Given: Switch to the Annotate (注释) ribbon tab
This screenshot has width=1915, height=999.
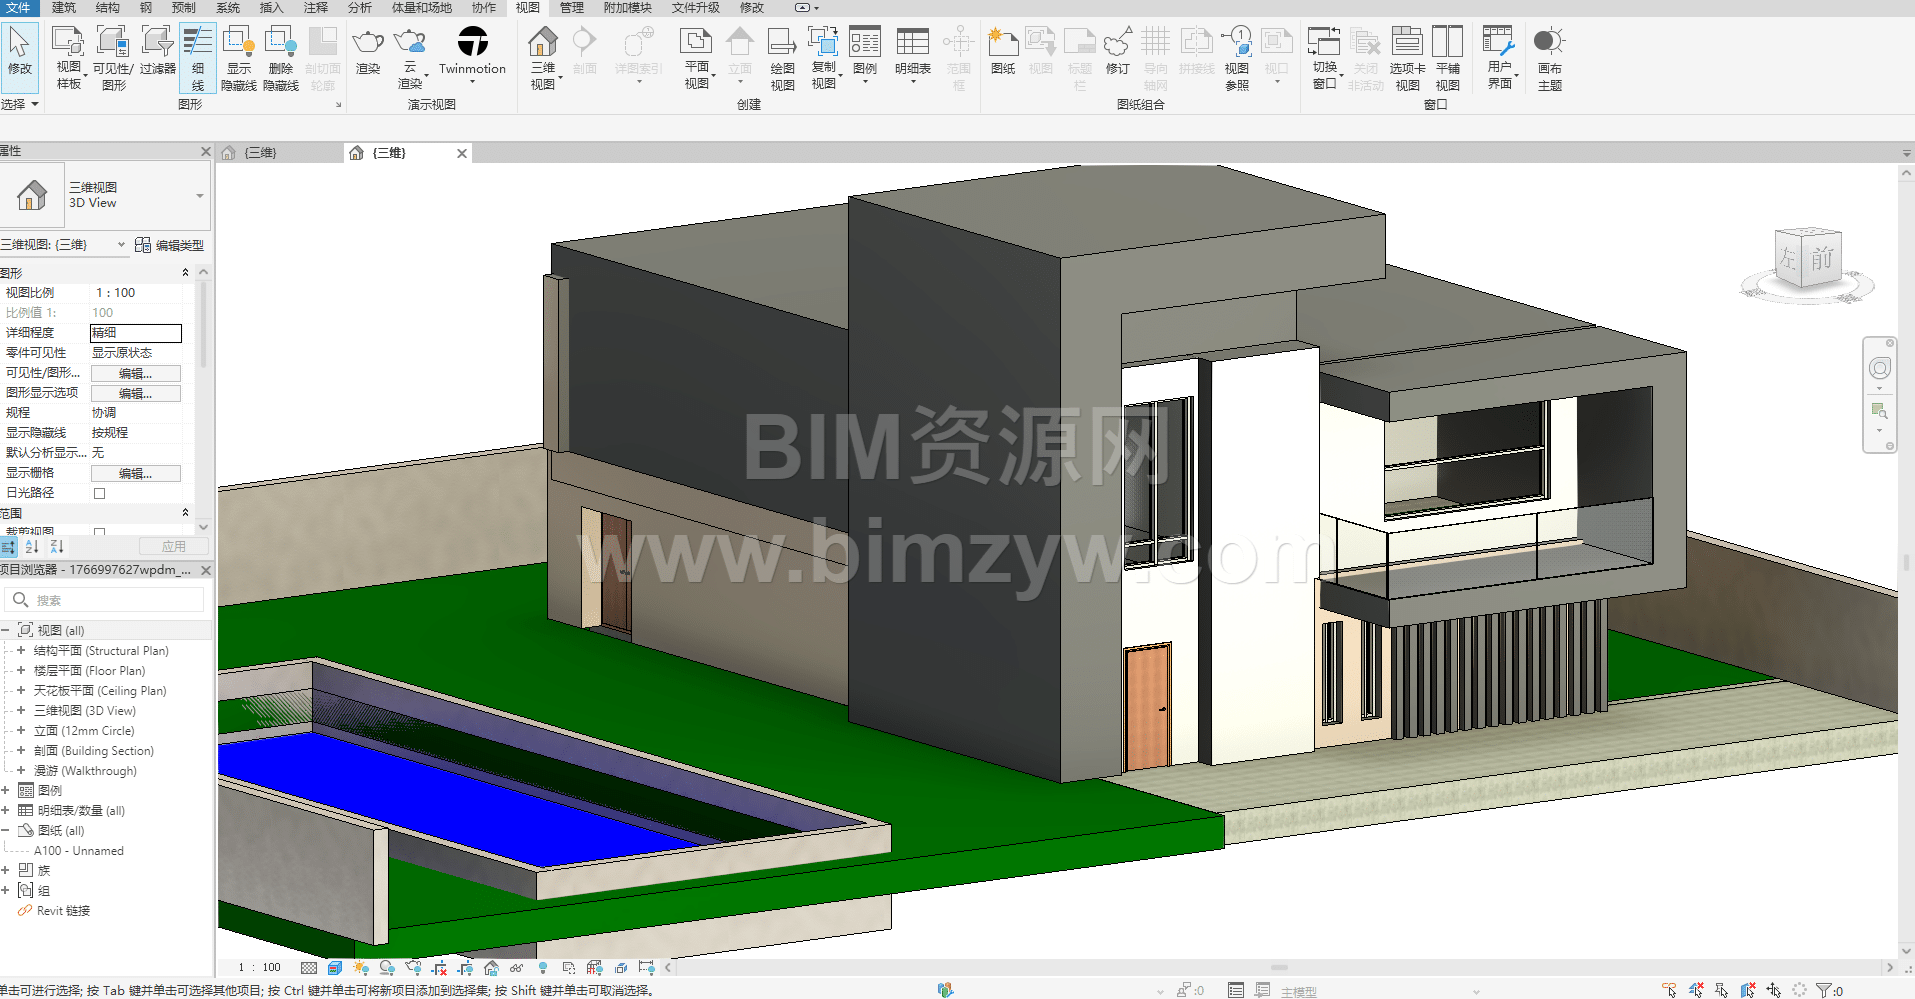Looking at the screenshot, I should tap(316, 8).
